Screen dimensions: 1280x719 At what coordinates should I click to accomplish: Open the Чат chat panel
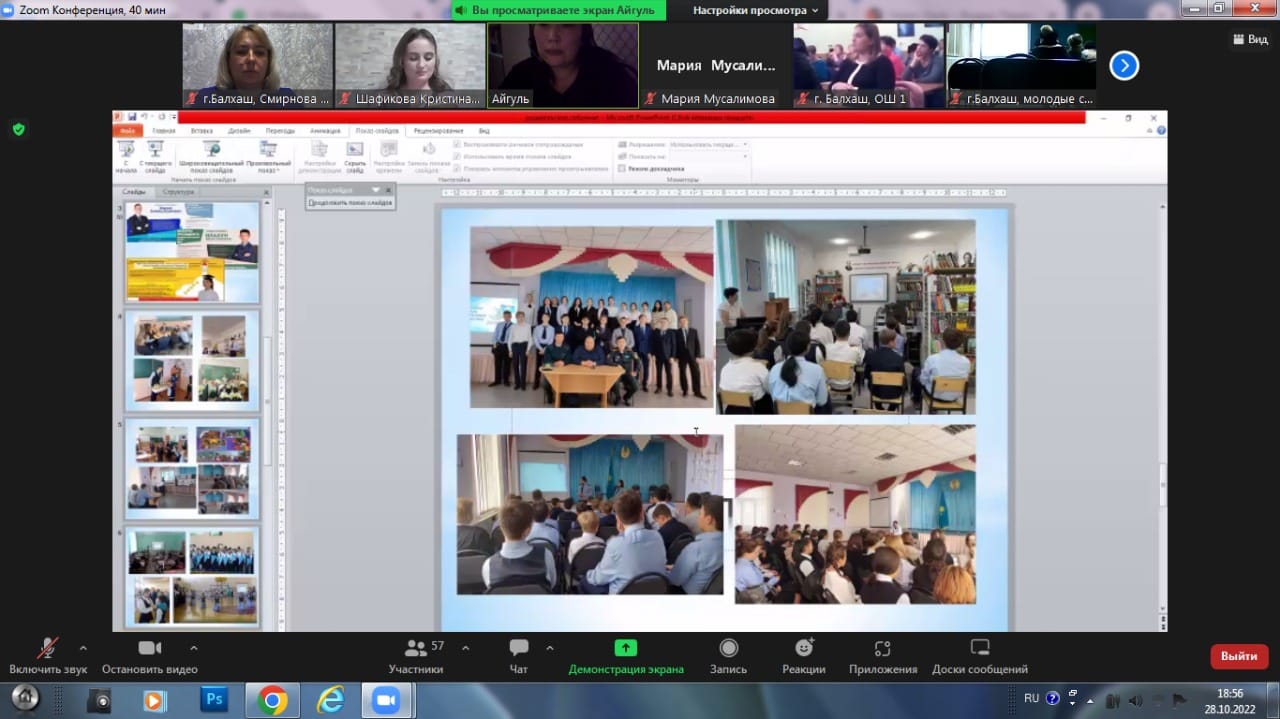[x=518, y=649]
